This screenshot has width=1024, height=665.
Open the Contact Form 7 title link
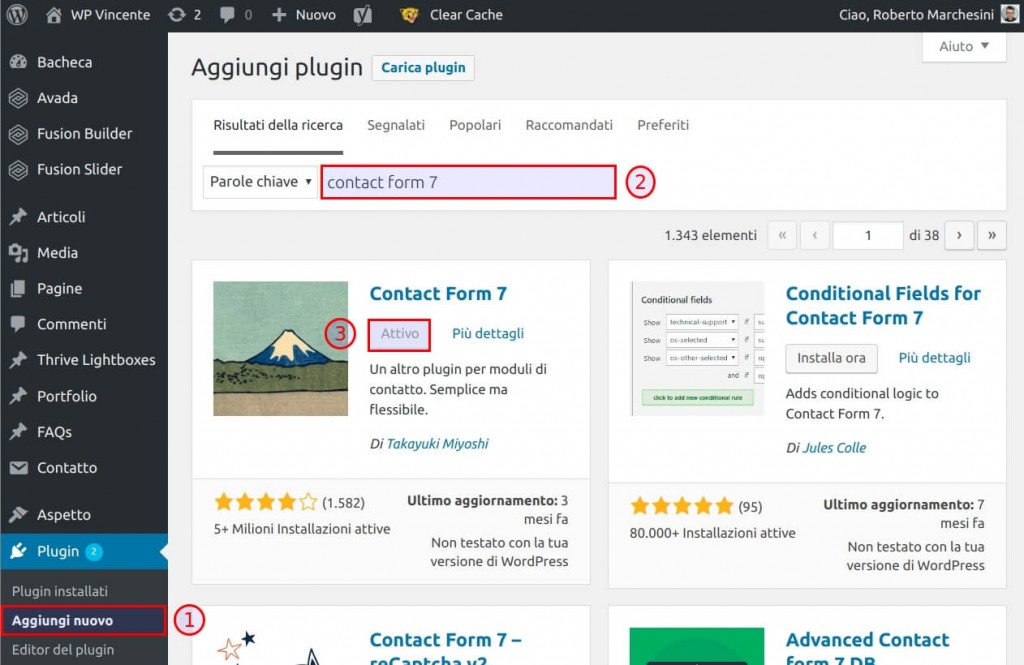(438, 294)
